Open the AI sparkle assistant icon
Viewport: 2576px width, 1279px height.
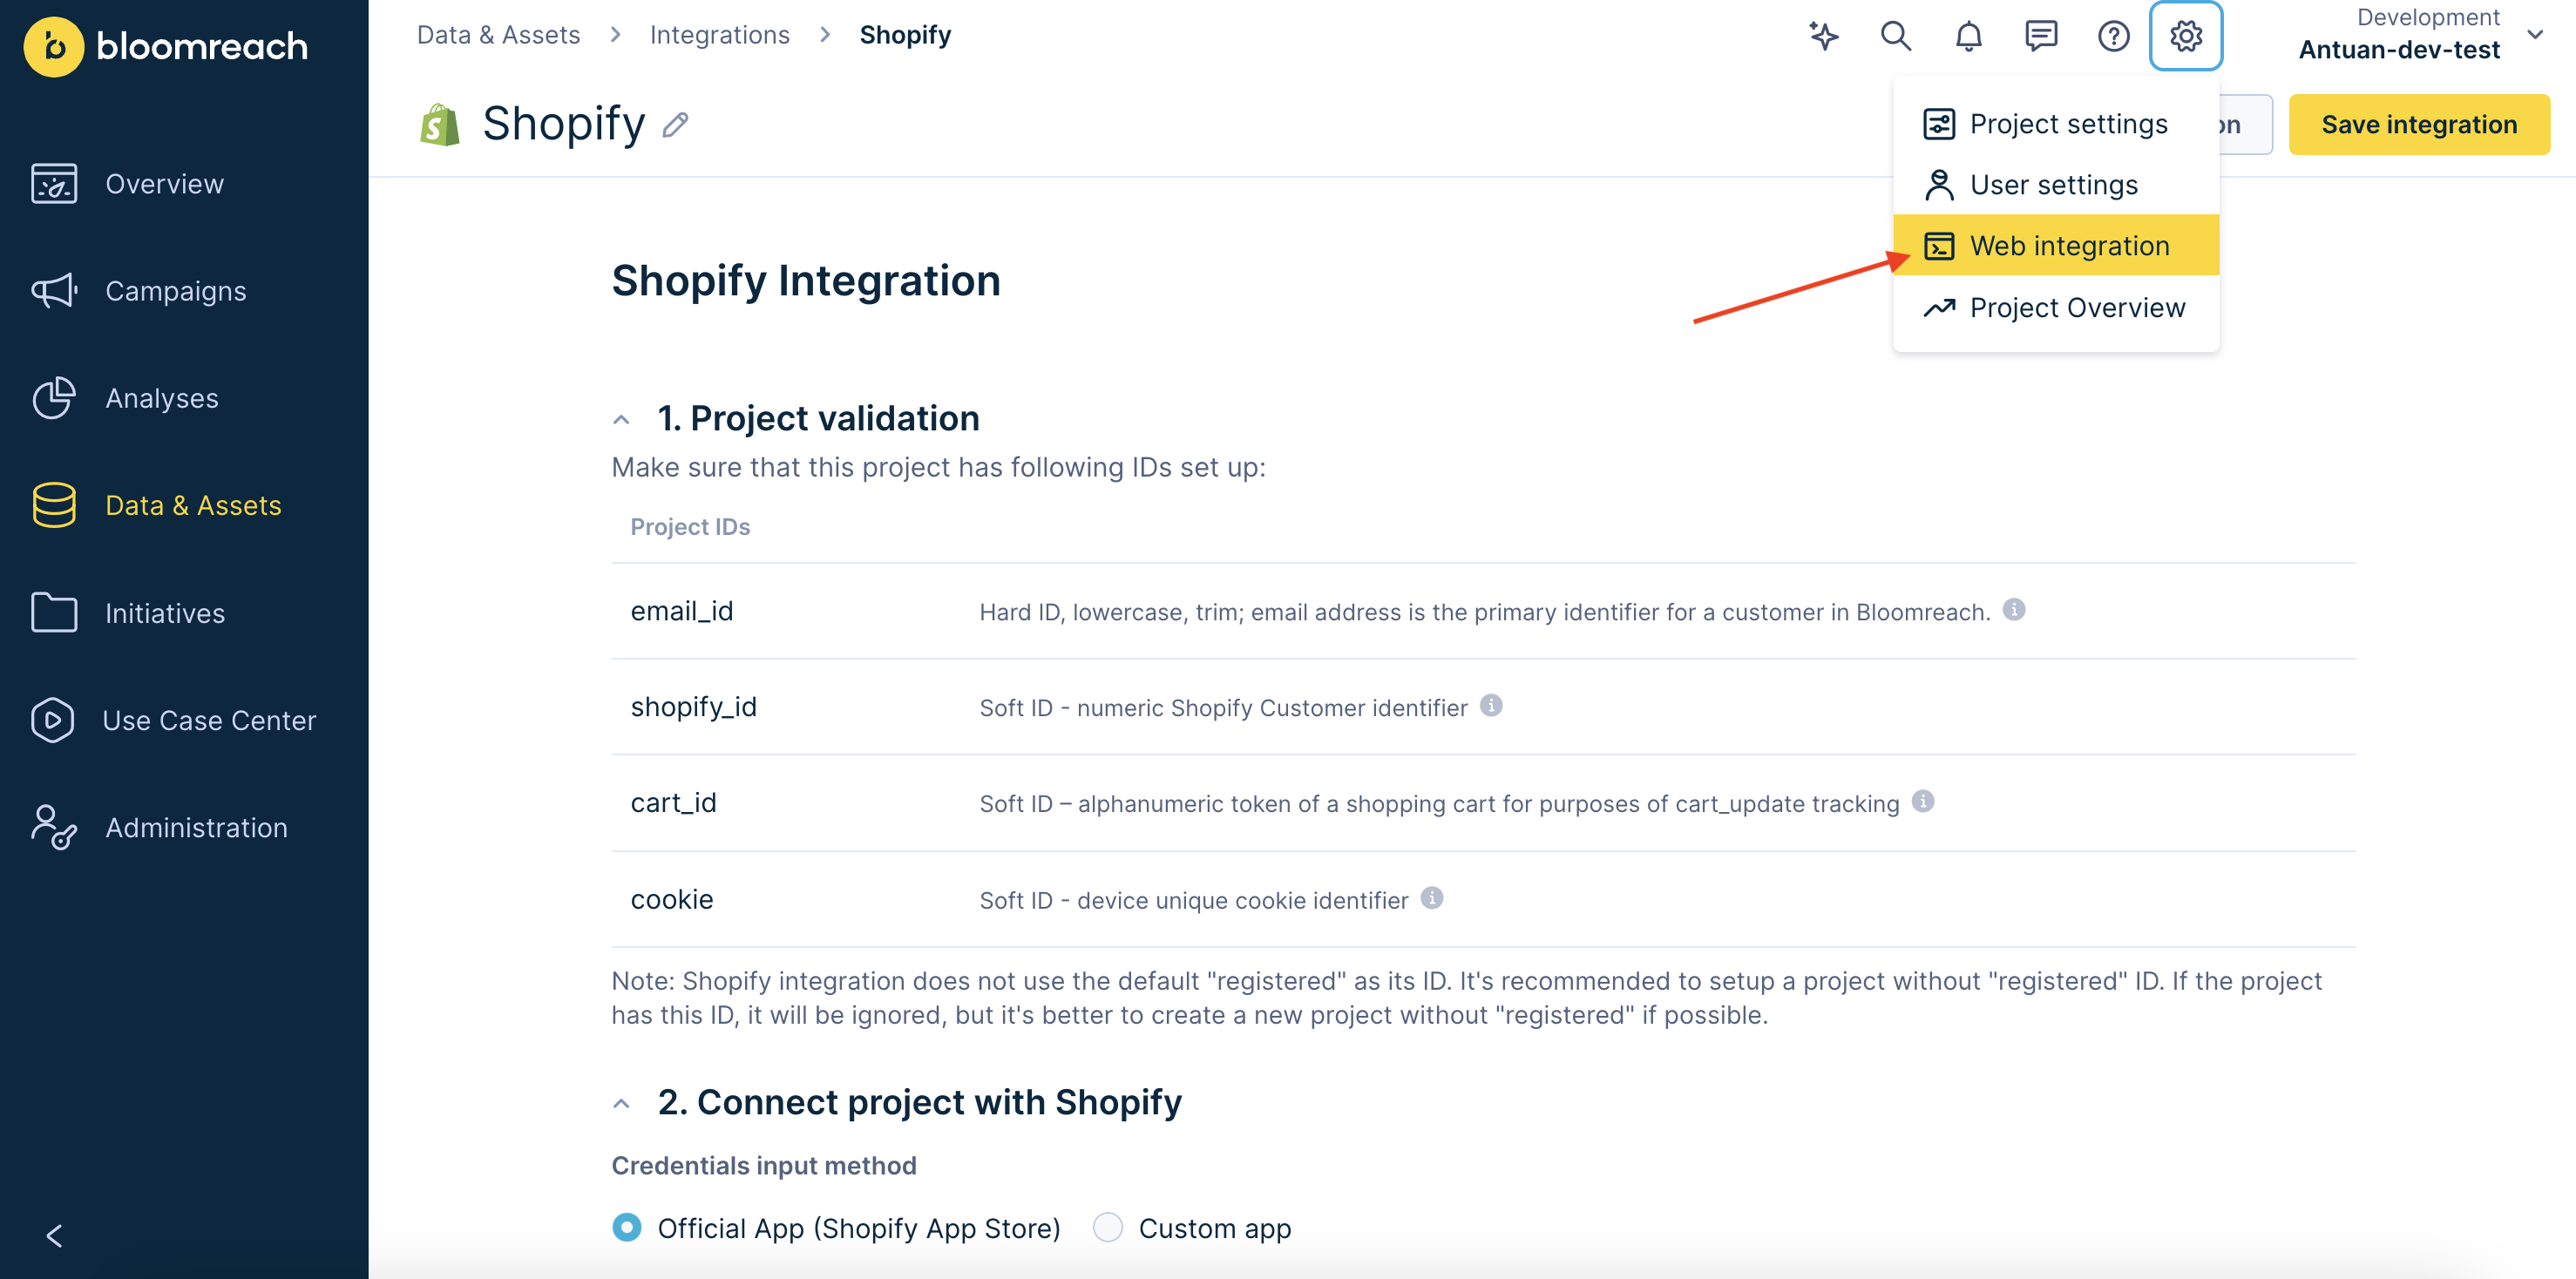point(1823,36)
